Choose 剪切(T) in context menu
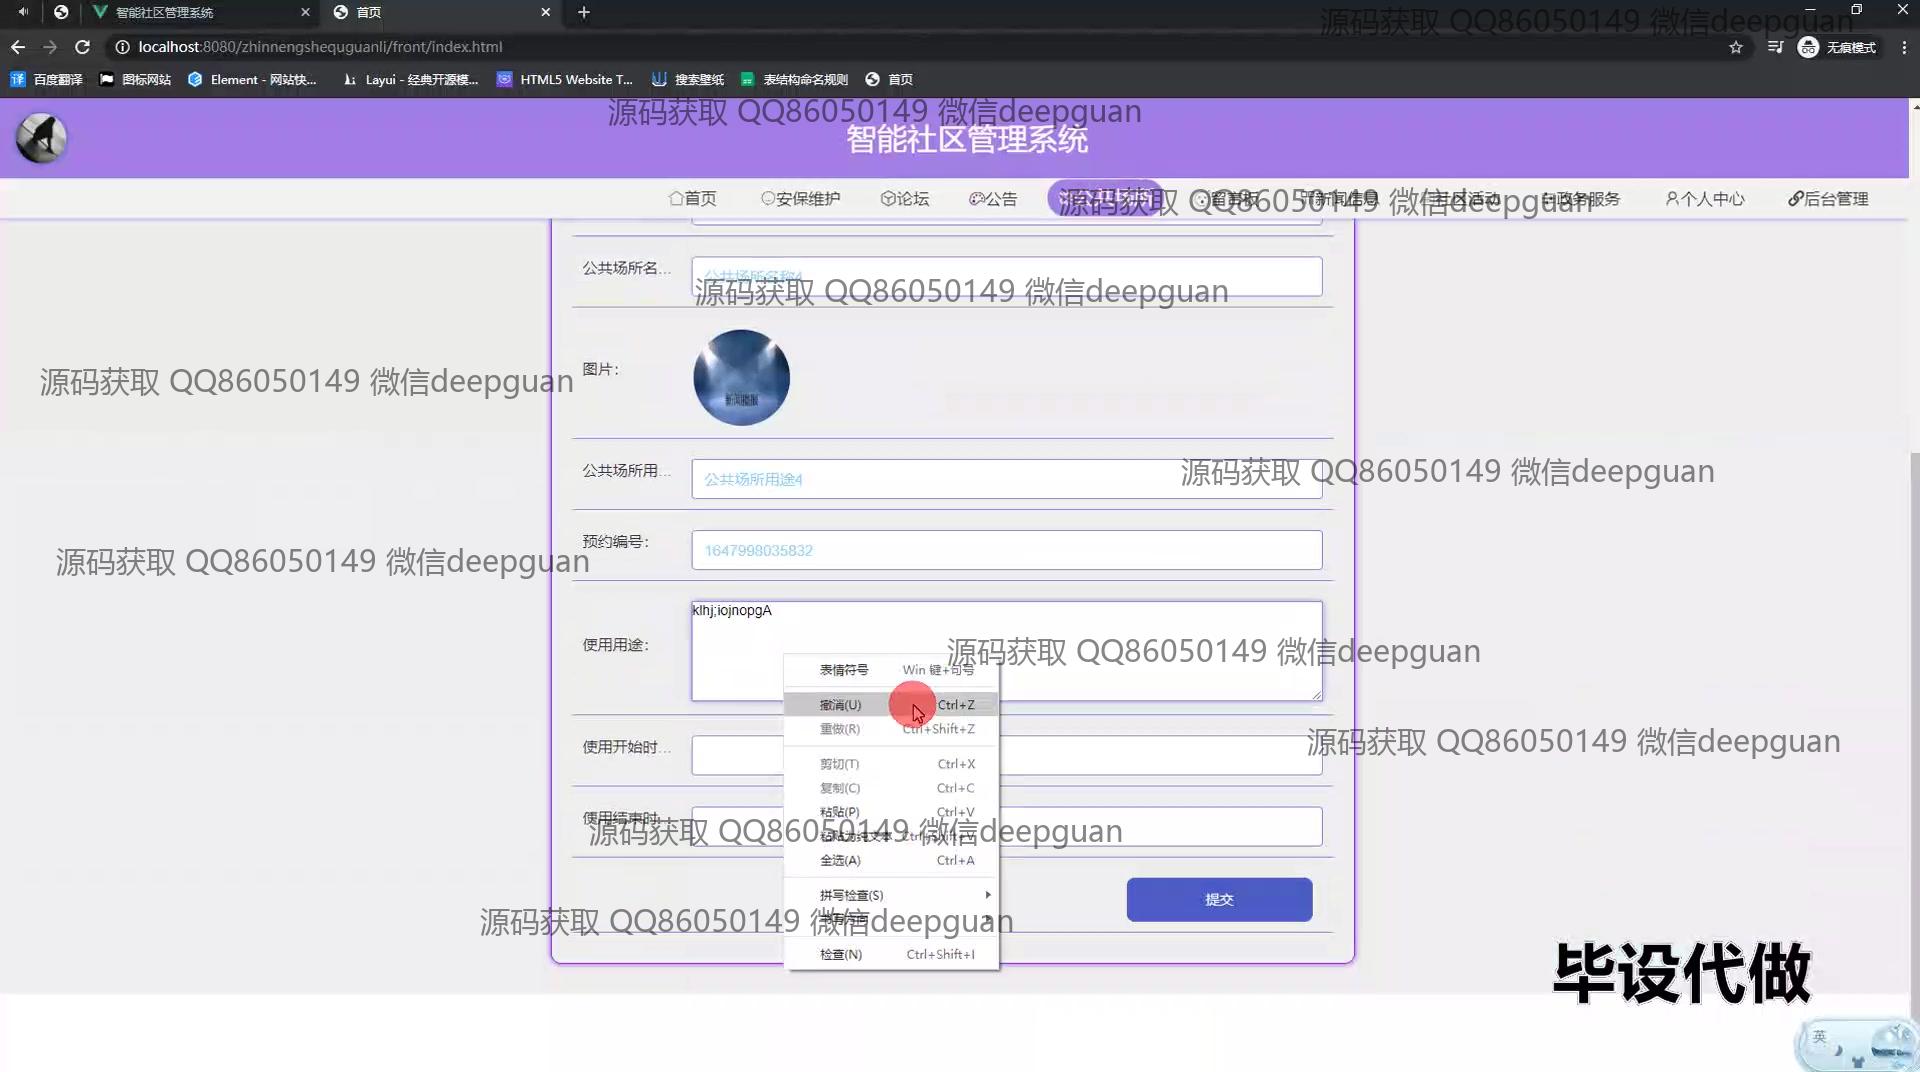 [891, 764]
